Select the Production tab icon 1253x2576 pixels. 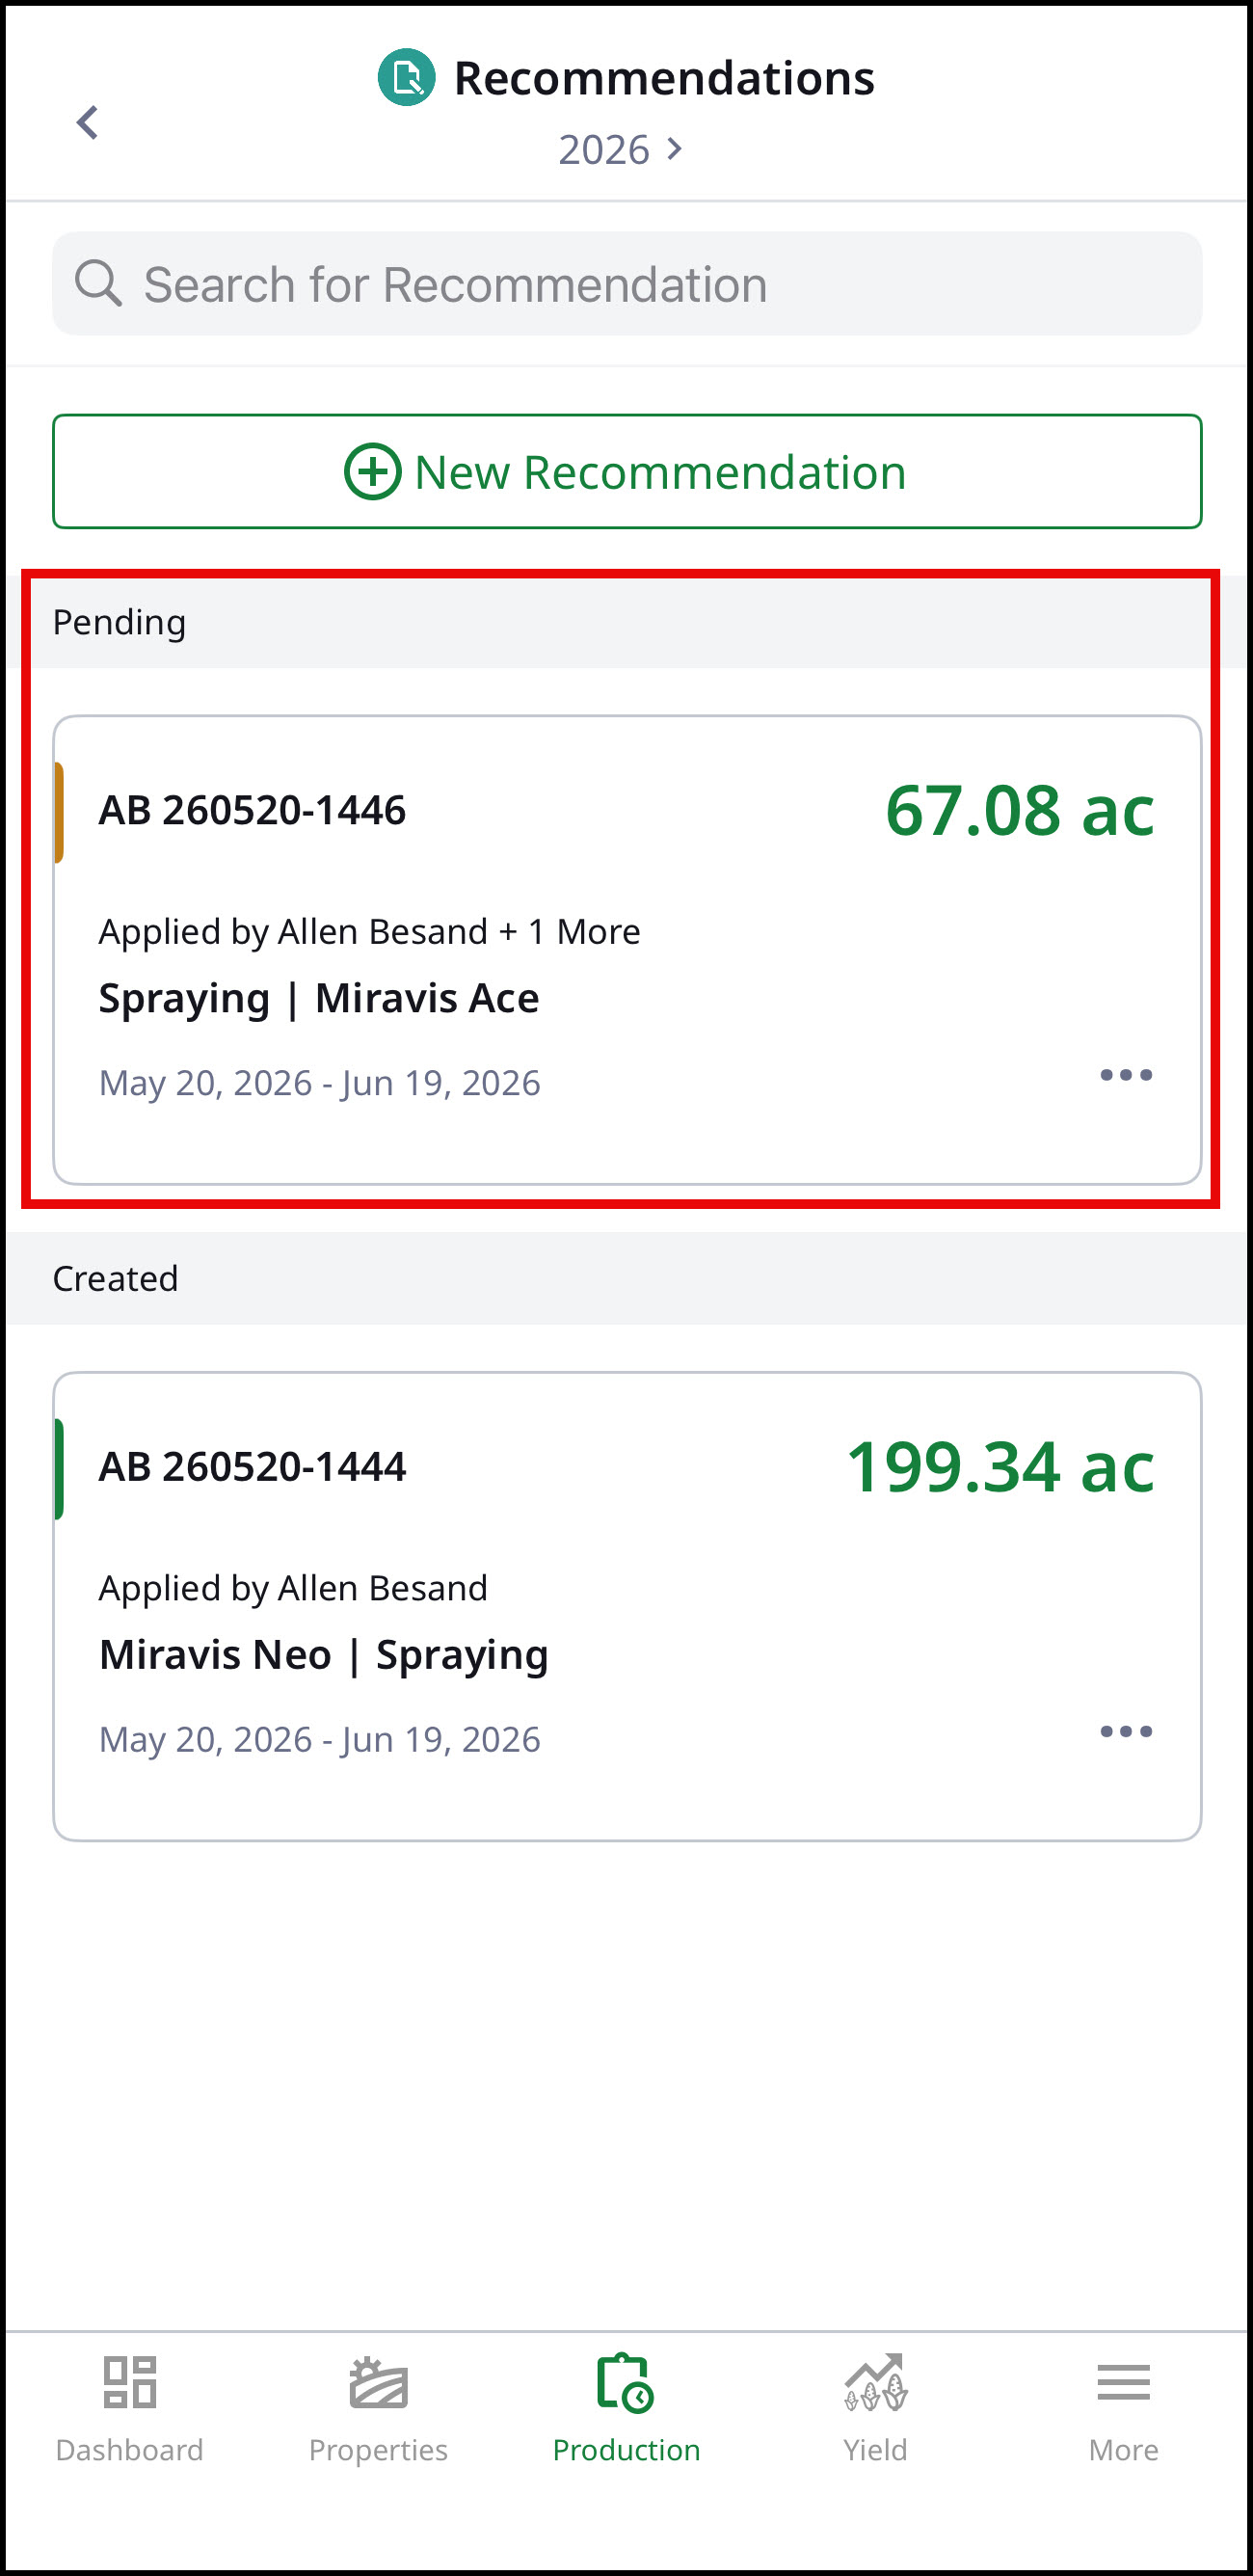click(625, 2382)
